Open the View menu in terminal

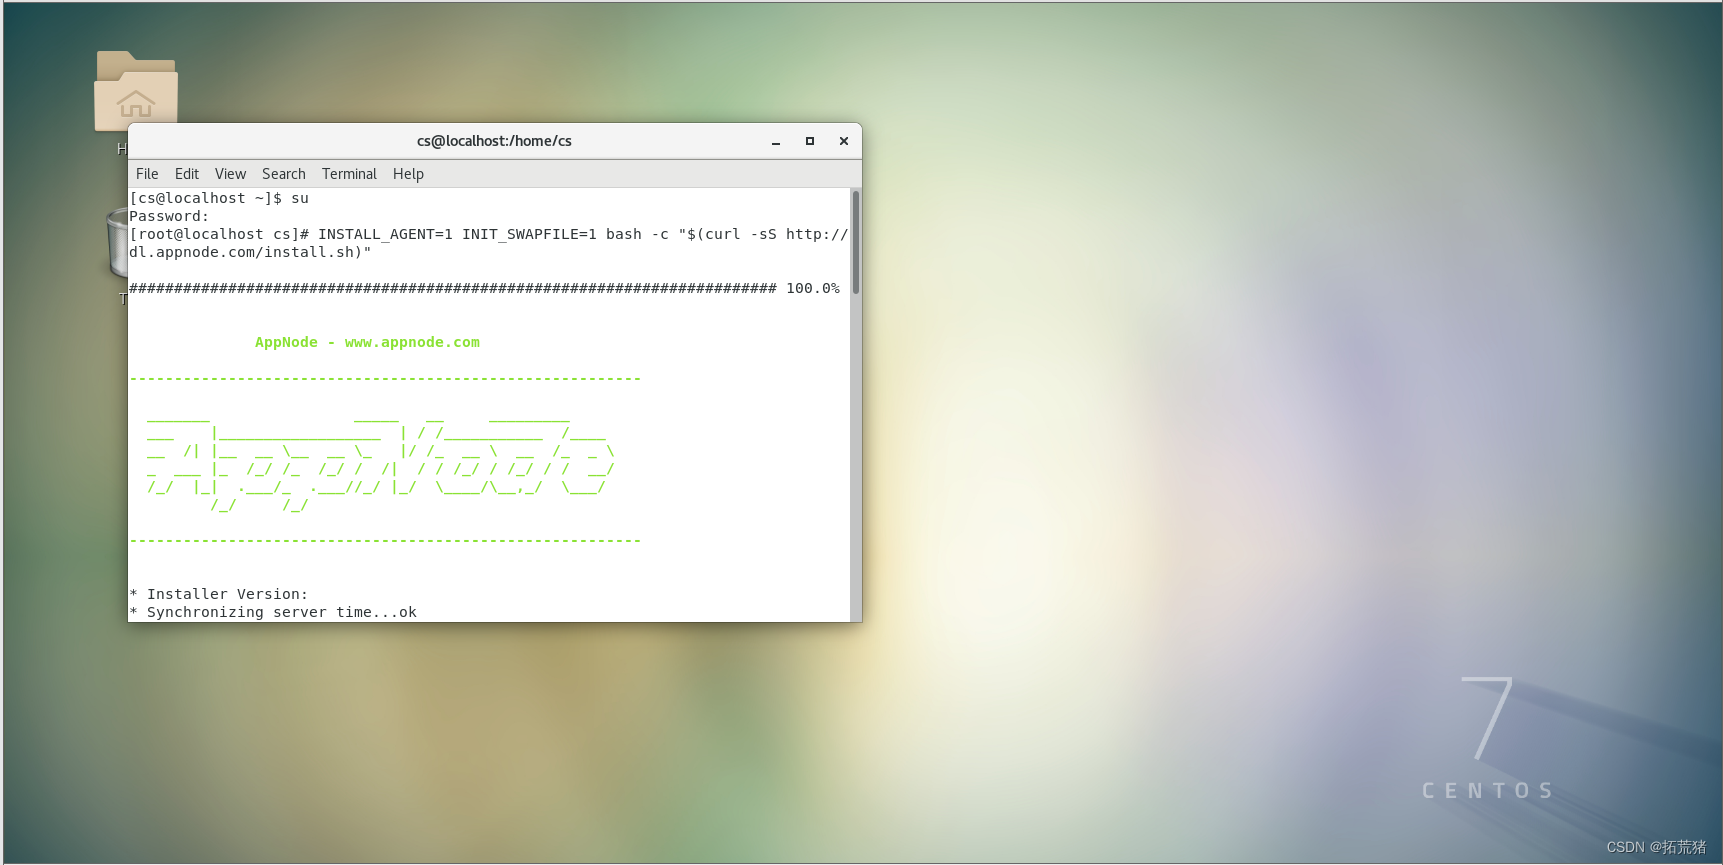230,174
